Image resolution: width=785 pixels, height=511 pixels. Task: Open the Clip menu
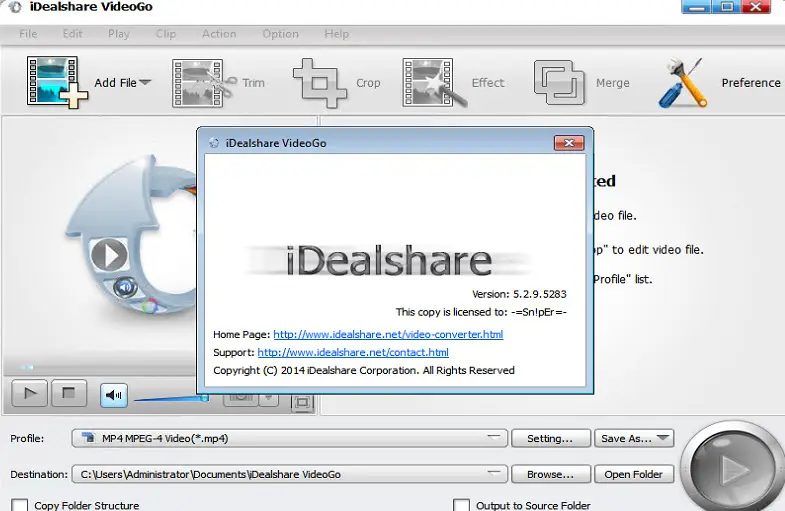tap(166, 34)
